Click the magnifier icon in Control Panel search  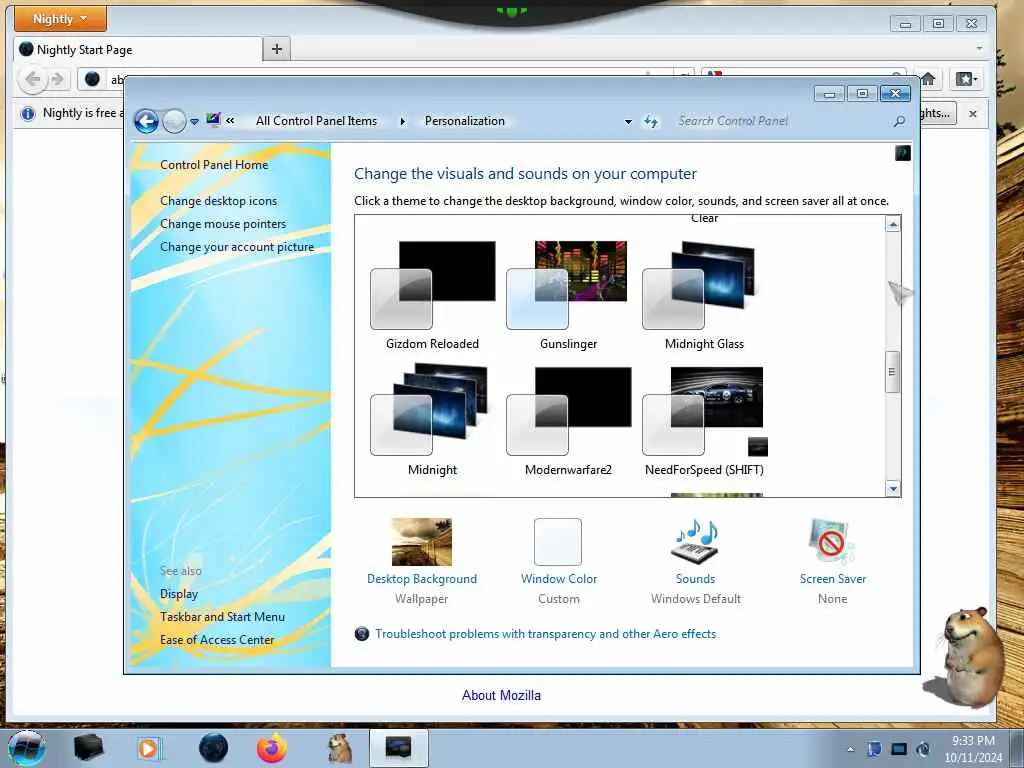click(899, 121)
